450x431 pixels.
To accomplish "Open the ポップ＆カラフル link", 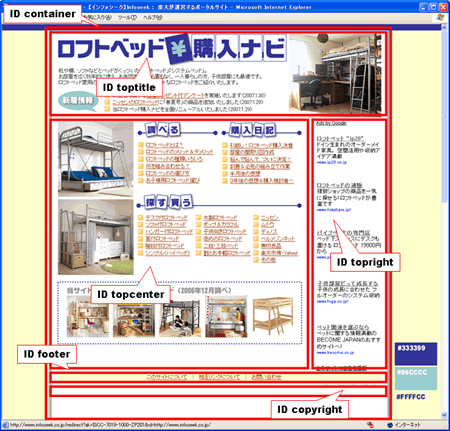I will [x=221, y=225].
